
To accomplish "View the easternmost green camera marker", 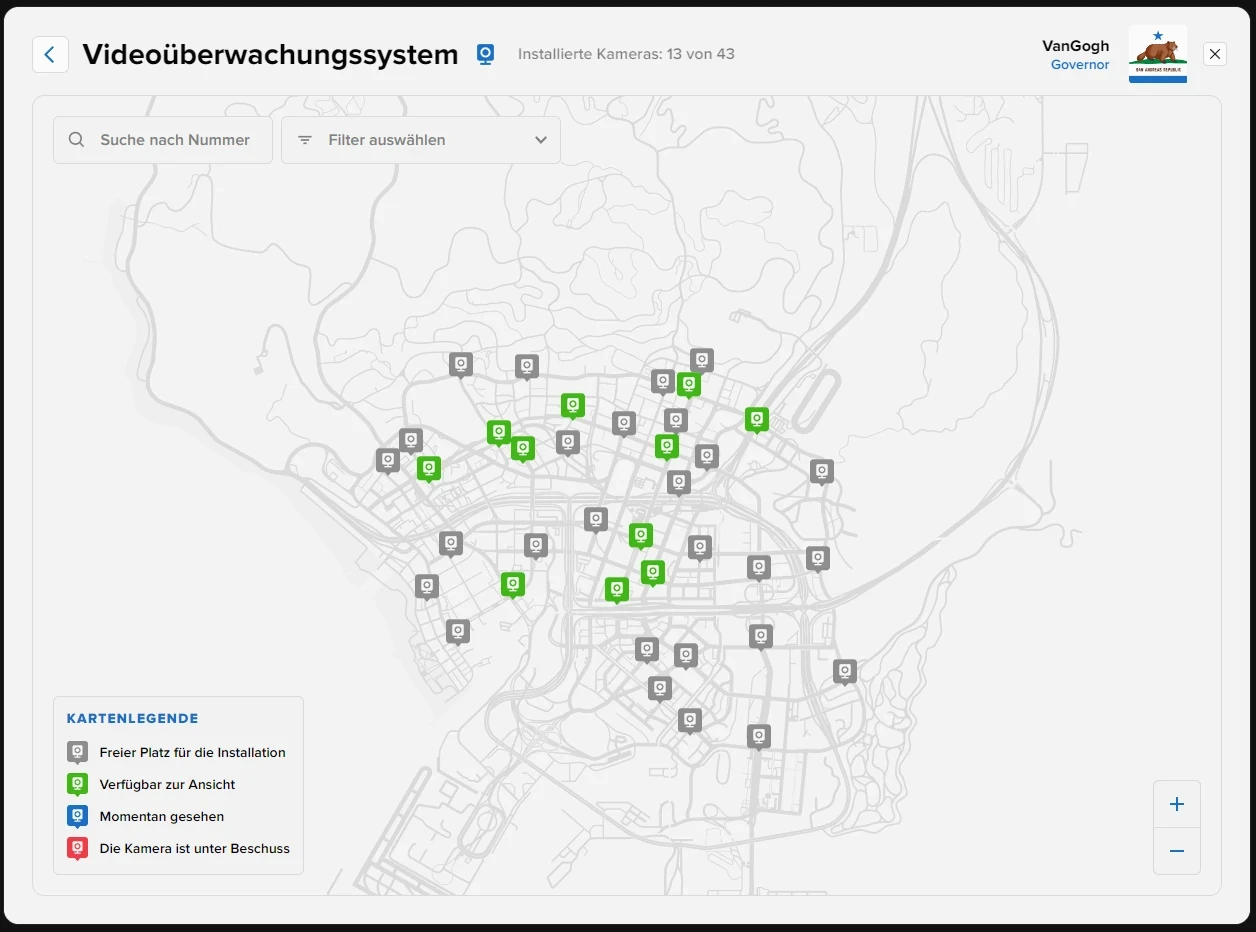I will coord(757,419).
